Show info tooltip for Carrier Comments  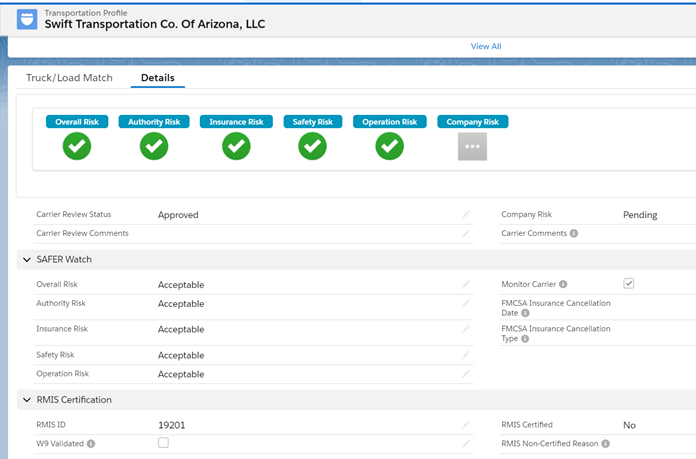coord(574,233)
